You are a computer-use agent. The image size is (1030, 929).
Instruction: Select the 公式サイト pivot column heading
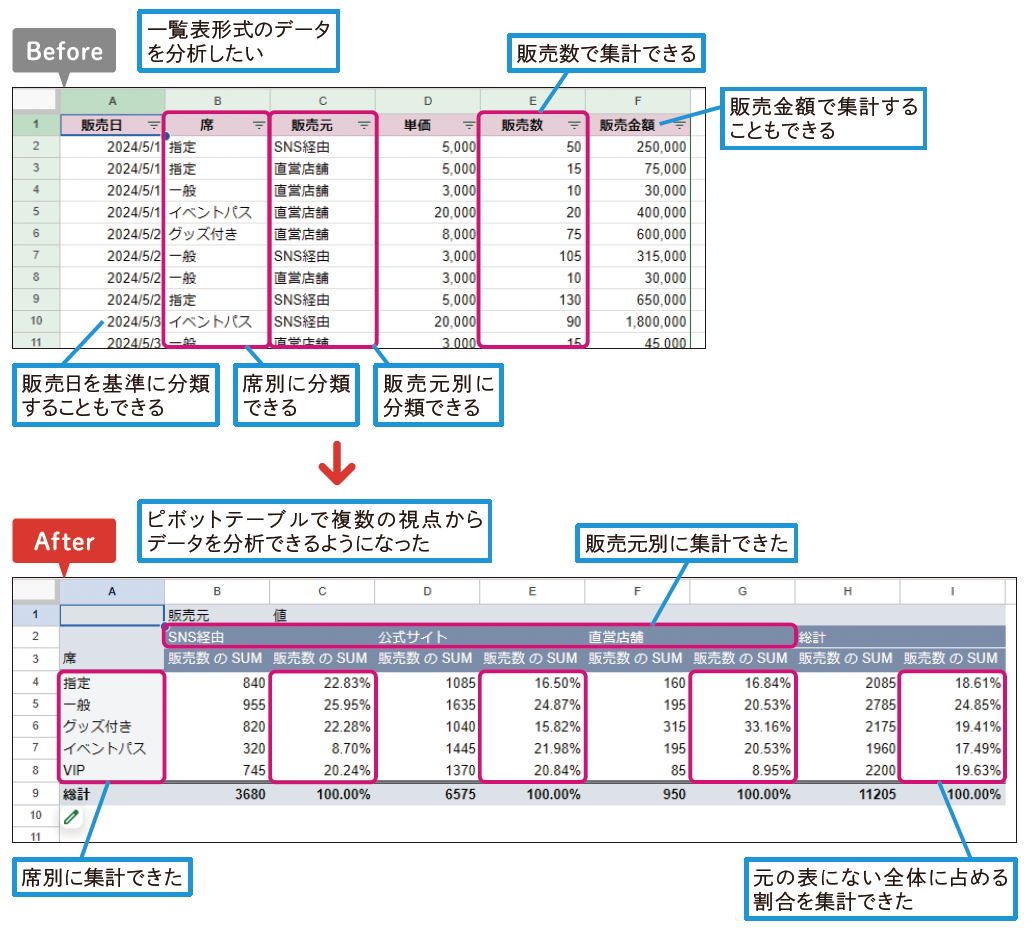point(413,637)
